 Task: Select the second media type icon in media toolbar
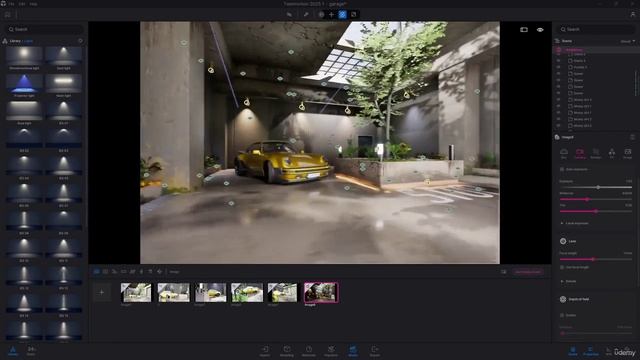pos(106,271)
